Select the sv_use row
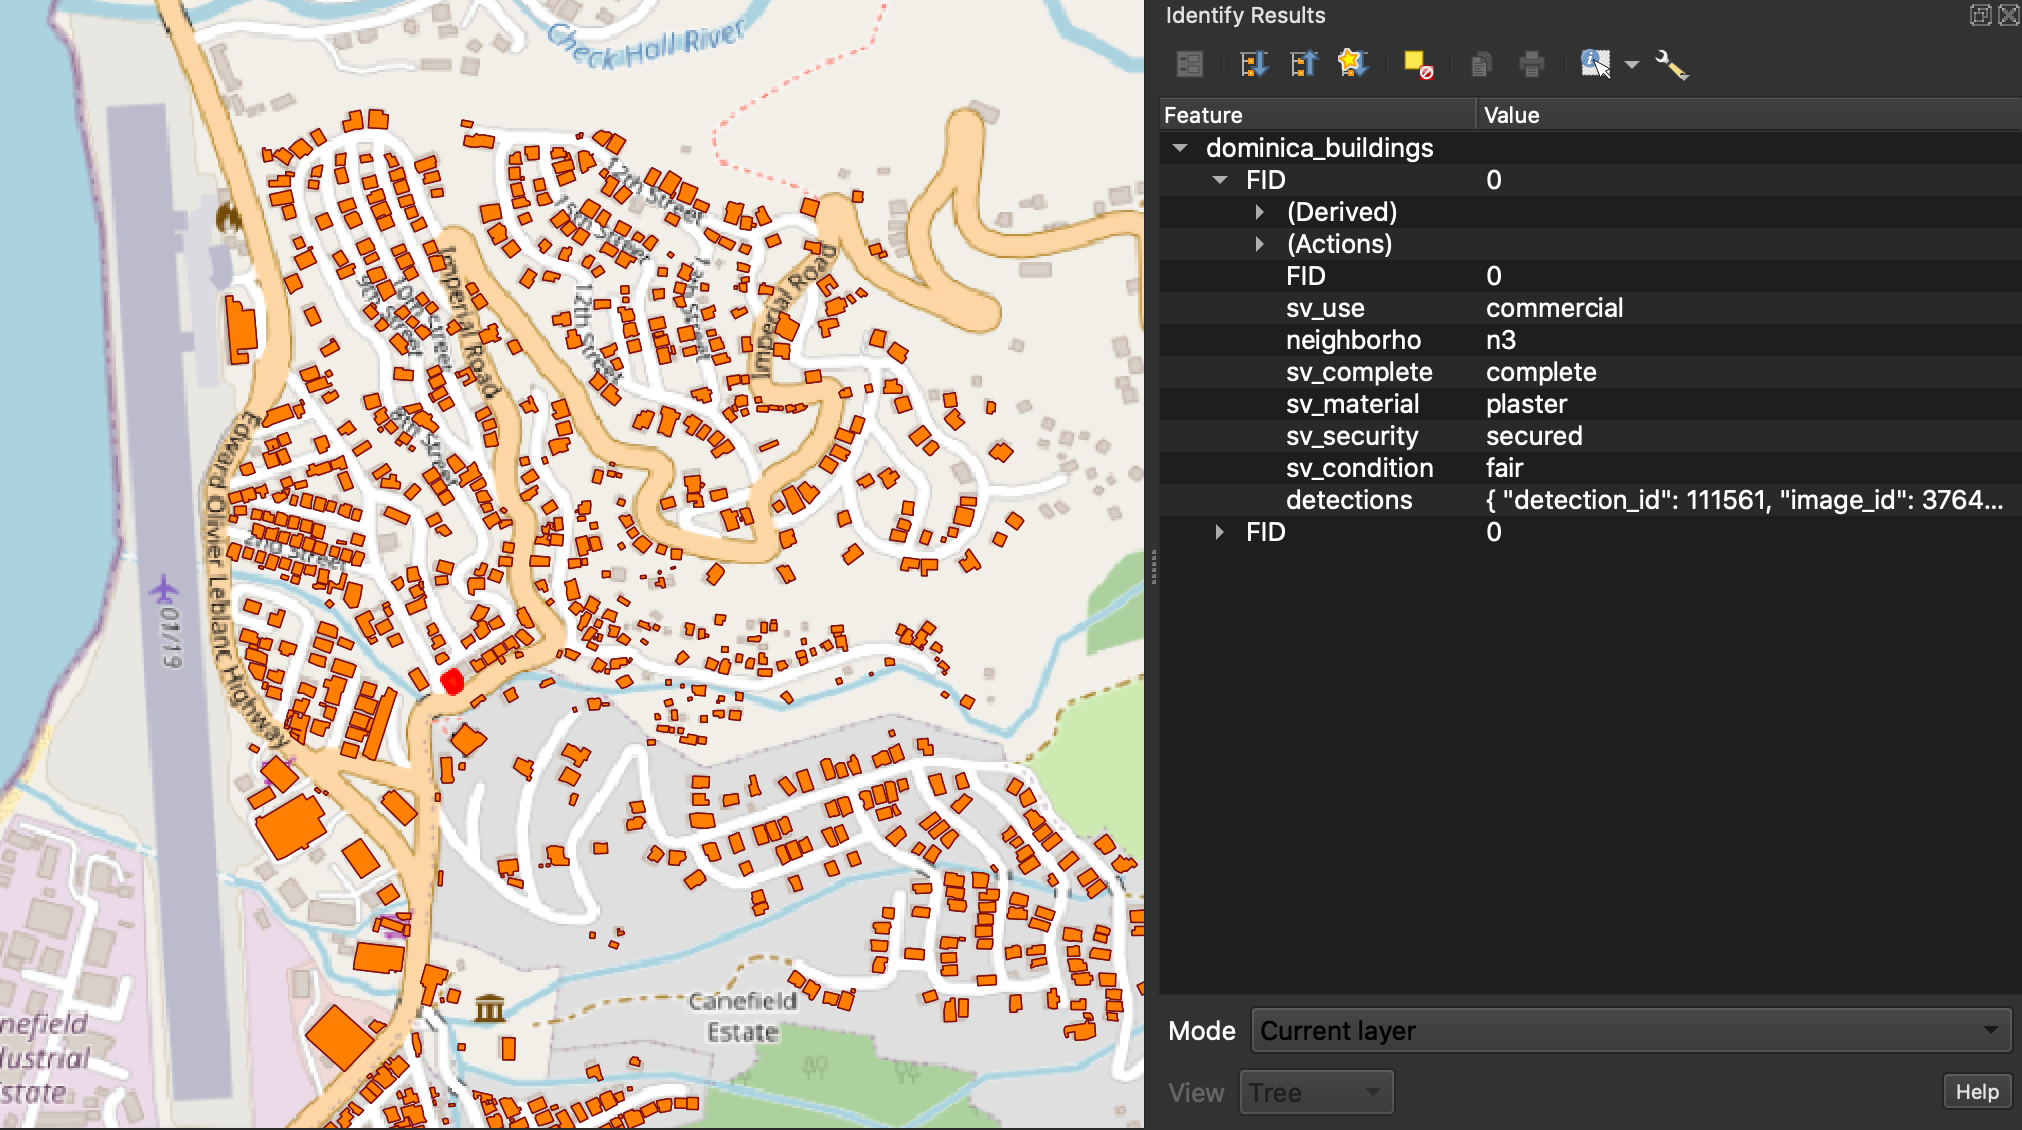The width and height of the screenshot is (2022, 1130). 1590,308
